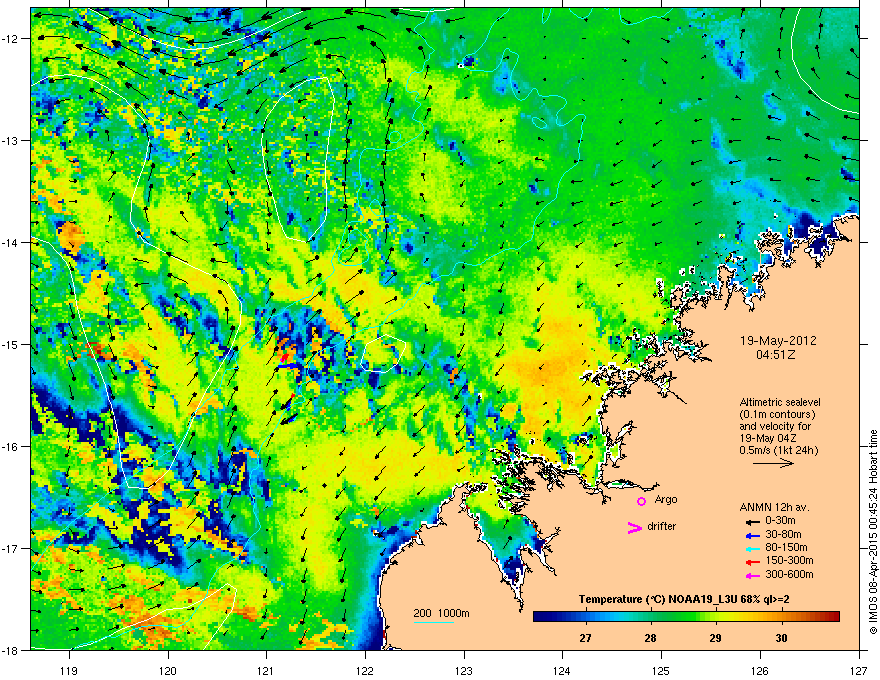The image size is (880, 680).
Task: Click the colorbar tick label 30
Action: click(781, 638)
